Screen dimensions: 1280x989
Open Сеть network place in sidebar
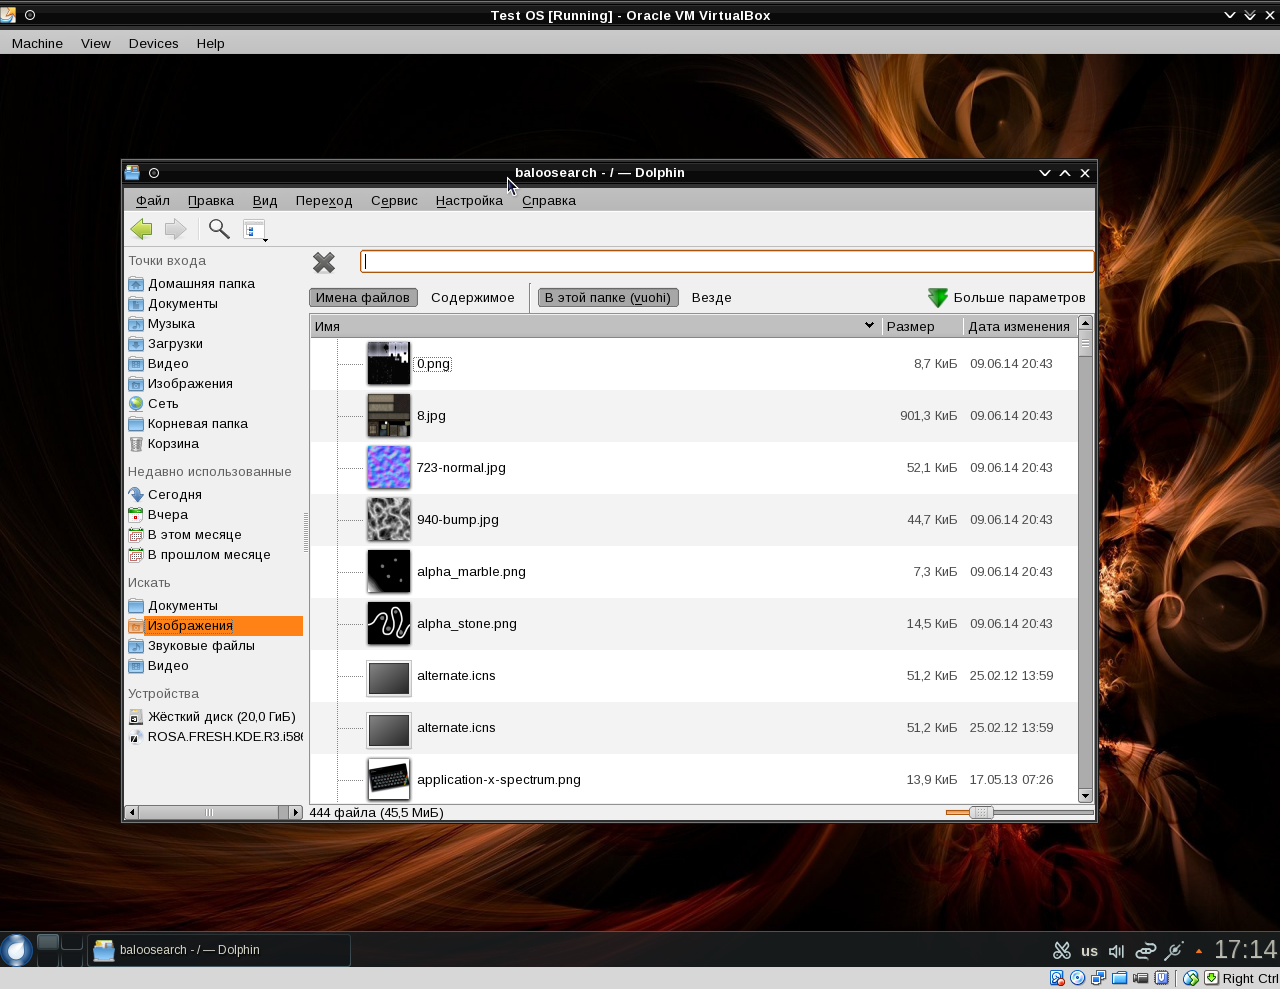coord(163,404)
